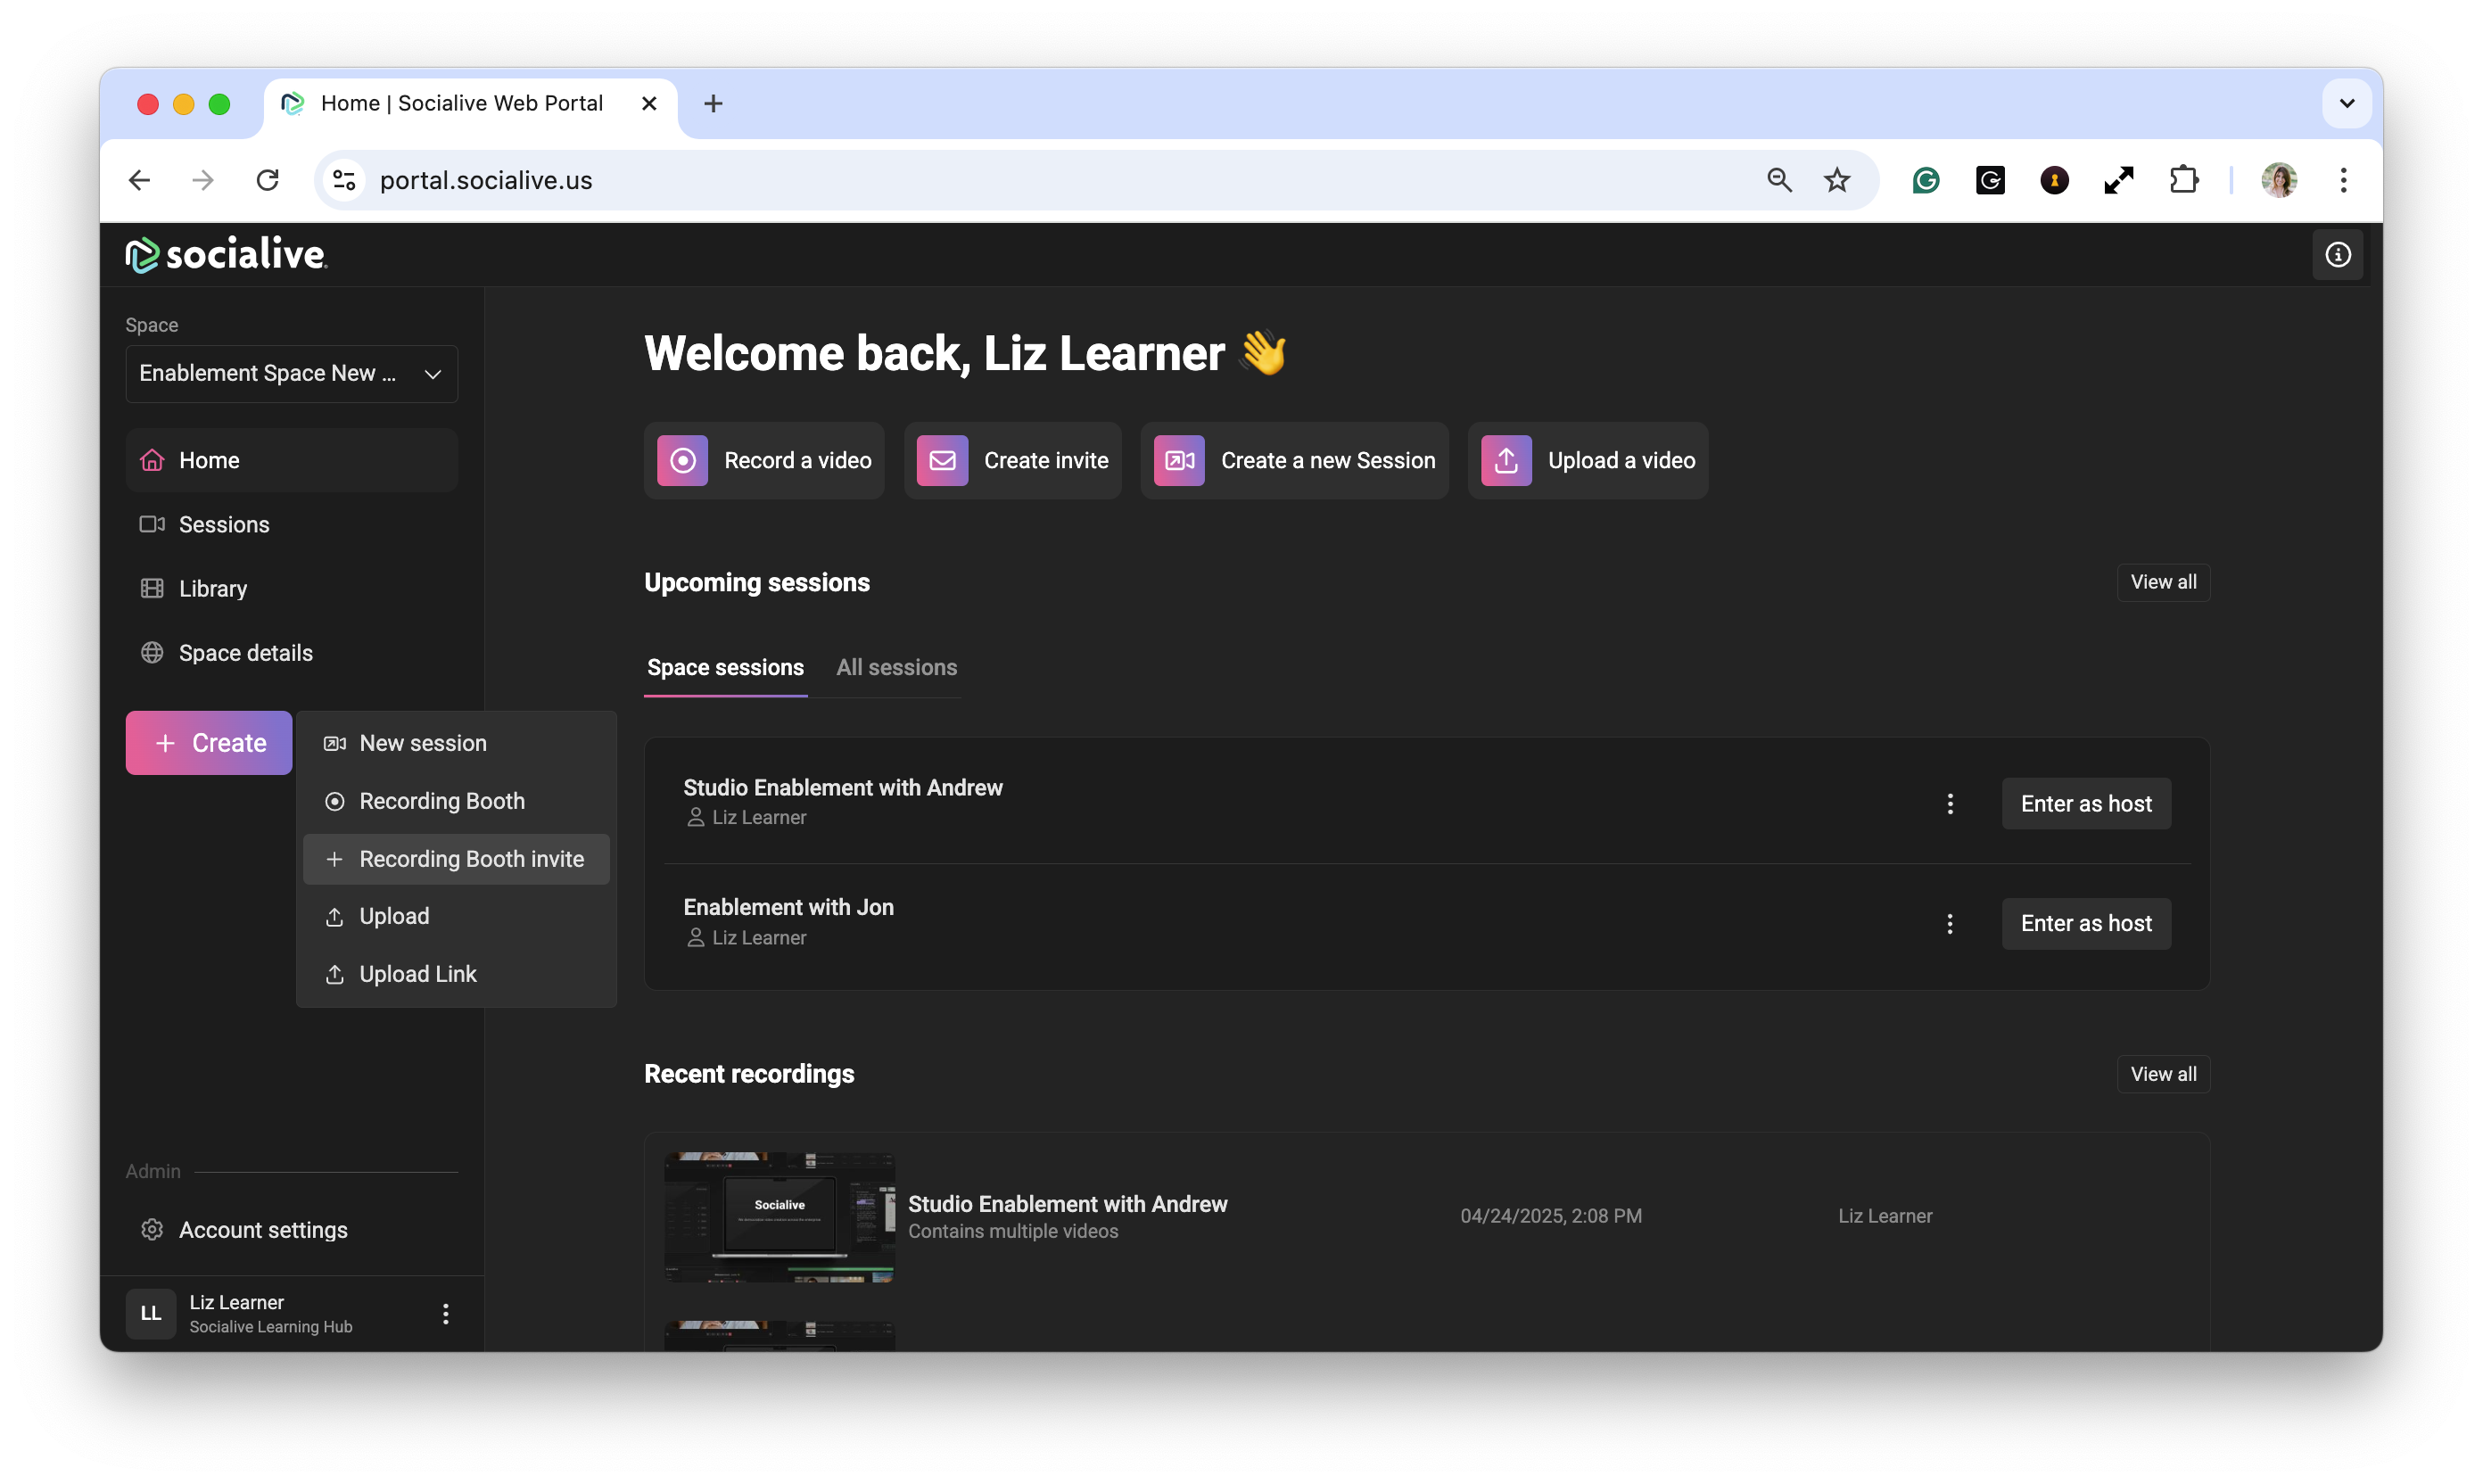Image resolution: width=2483 pixels, height=1484 pixels.
Task: Expand the Space selector dropdown
Action: pos(291,374)
